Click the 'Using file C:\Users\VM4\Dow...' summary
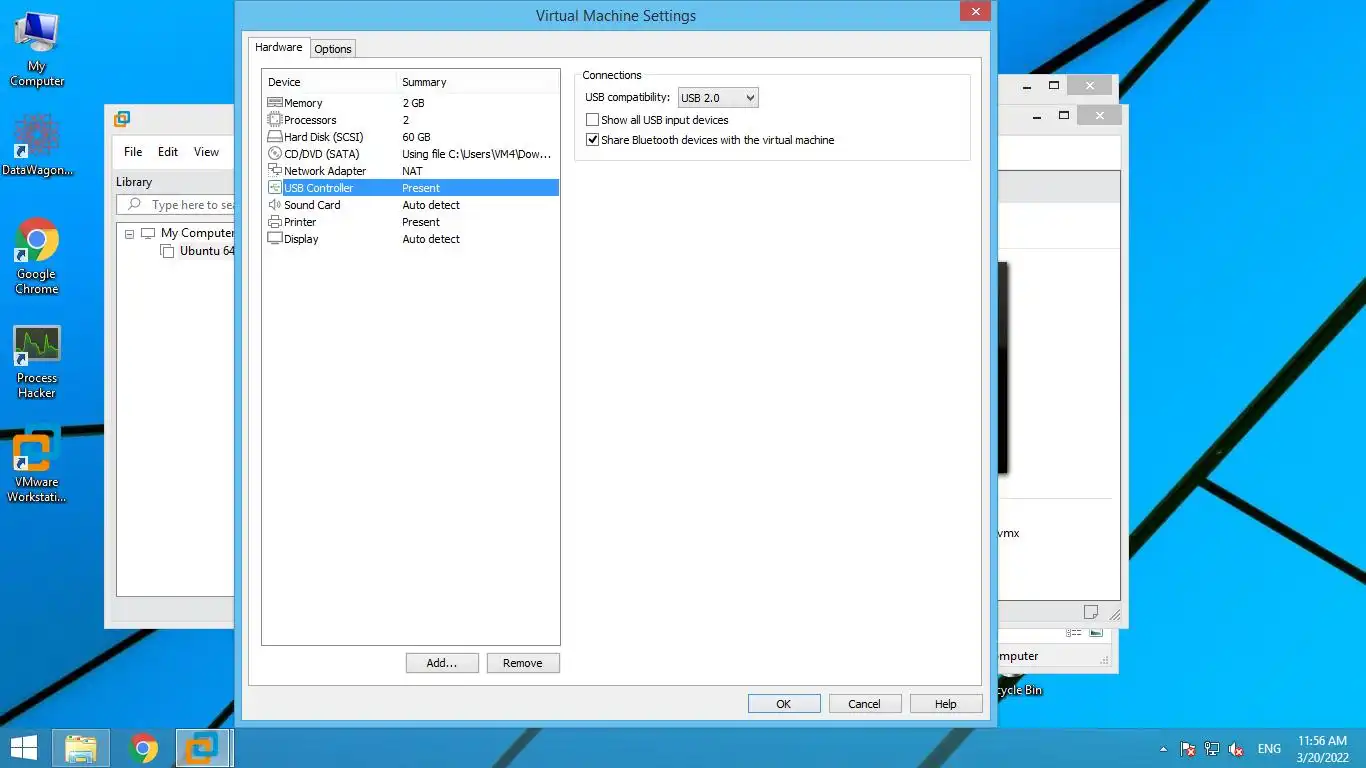Screen dimensions: 1366x768 (477, 154)
